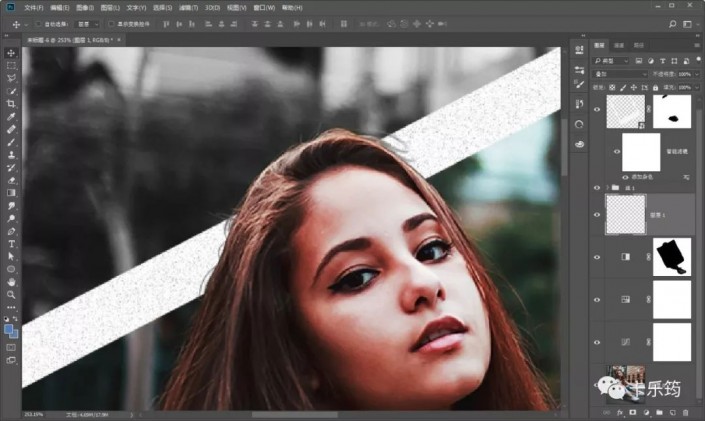Open the Fill slider dropdown arrow
705x421 pixels.
pos(697,87)
